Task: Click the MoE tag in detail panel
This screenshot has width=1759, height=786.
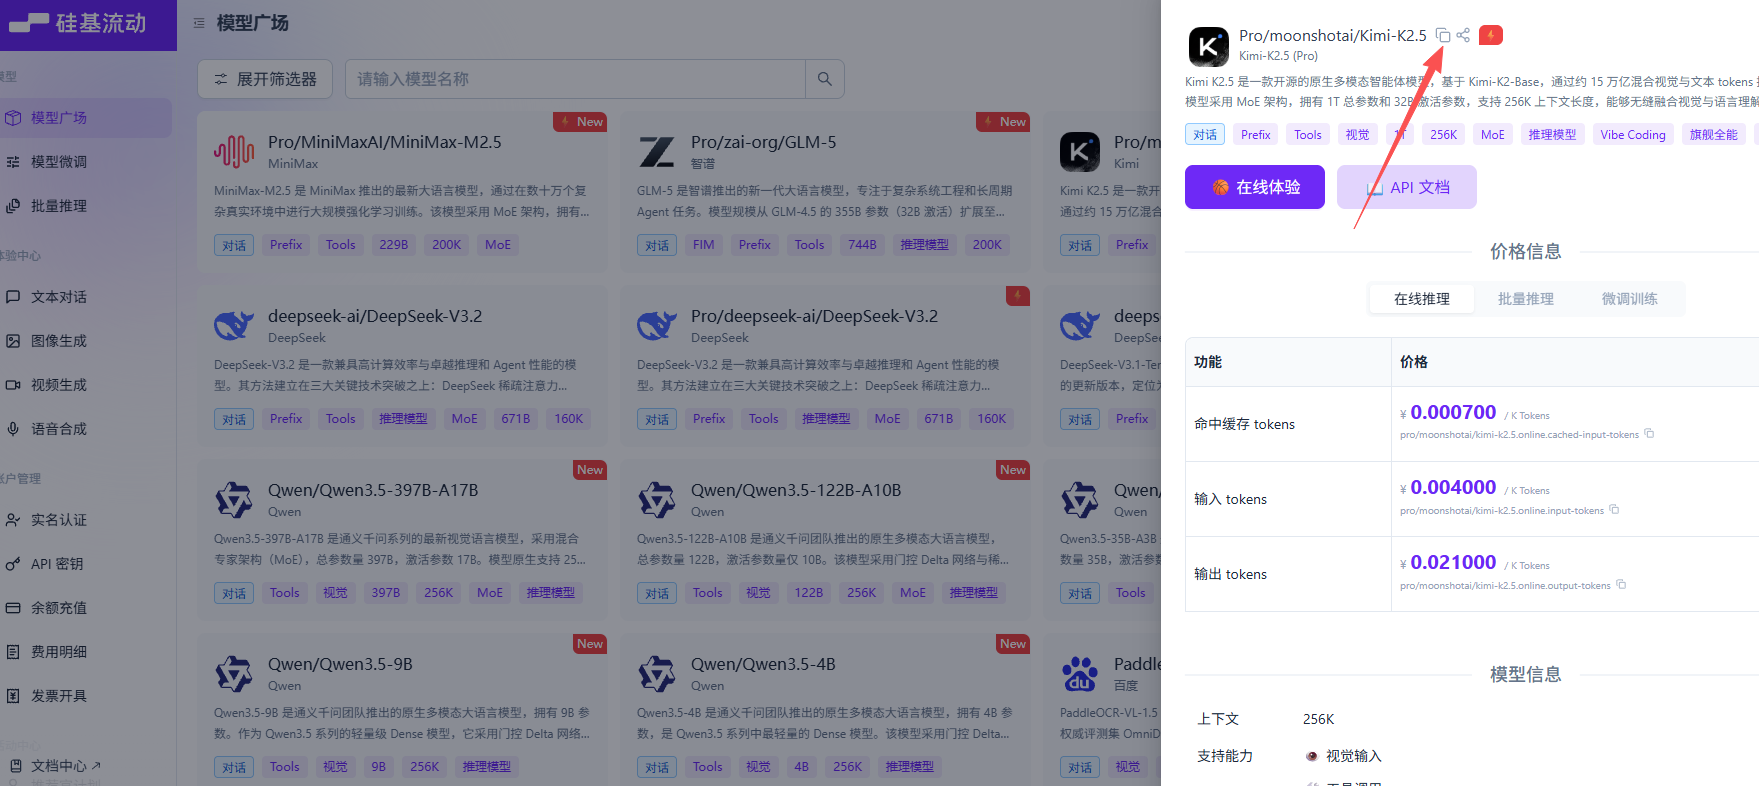Action: 1493,135
